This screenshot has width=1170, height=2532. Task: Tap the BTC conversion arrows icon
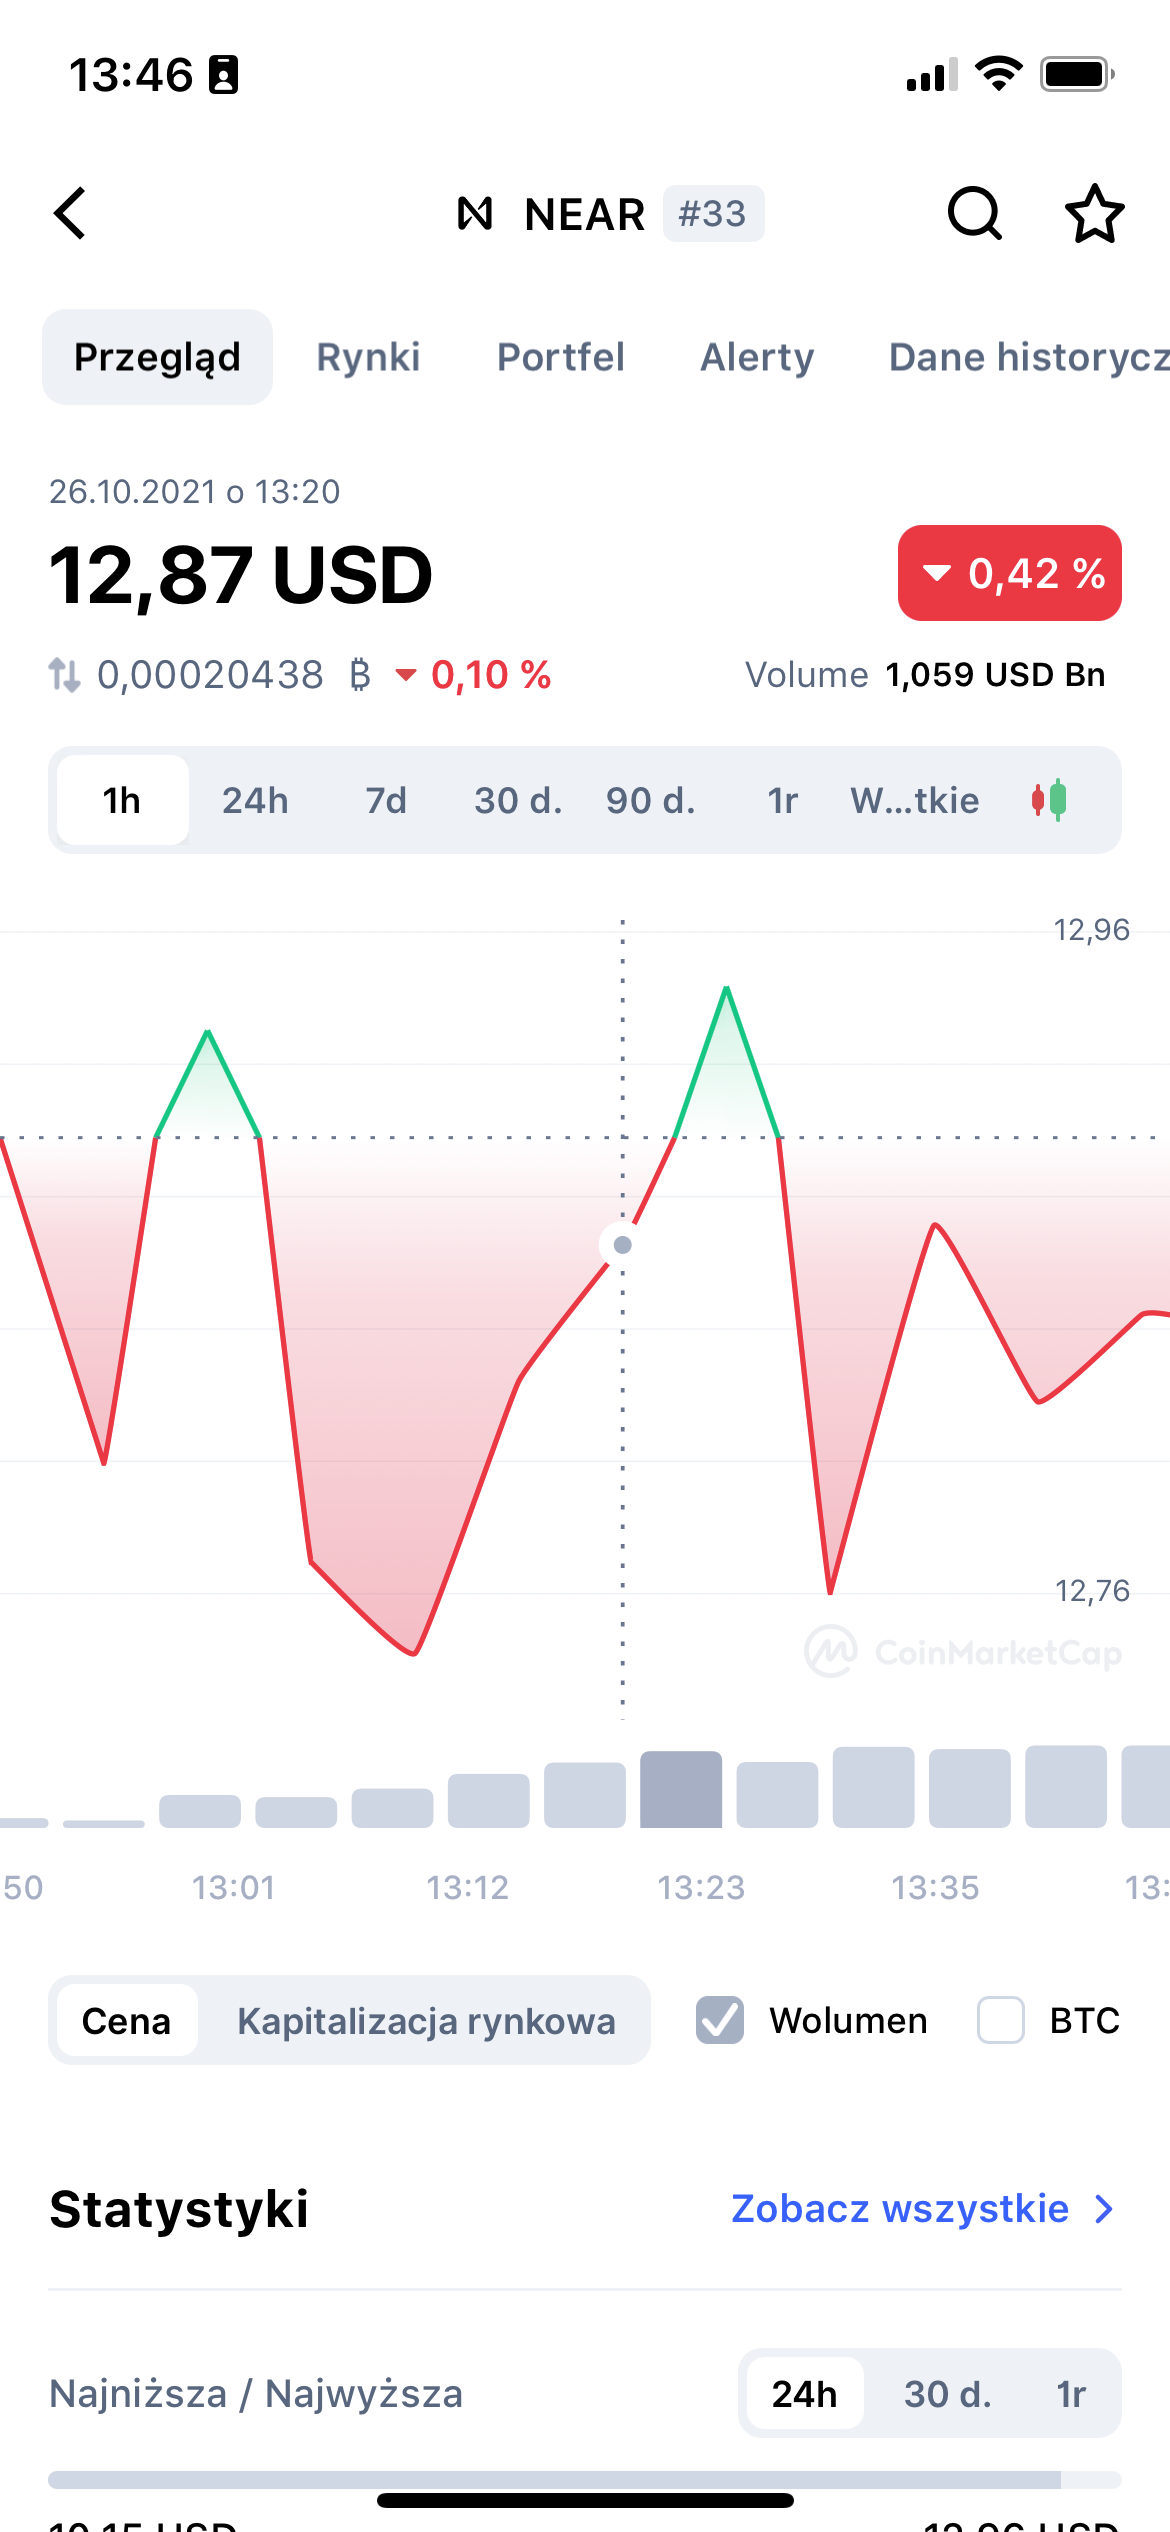point(64,674)
